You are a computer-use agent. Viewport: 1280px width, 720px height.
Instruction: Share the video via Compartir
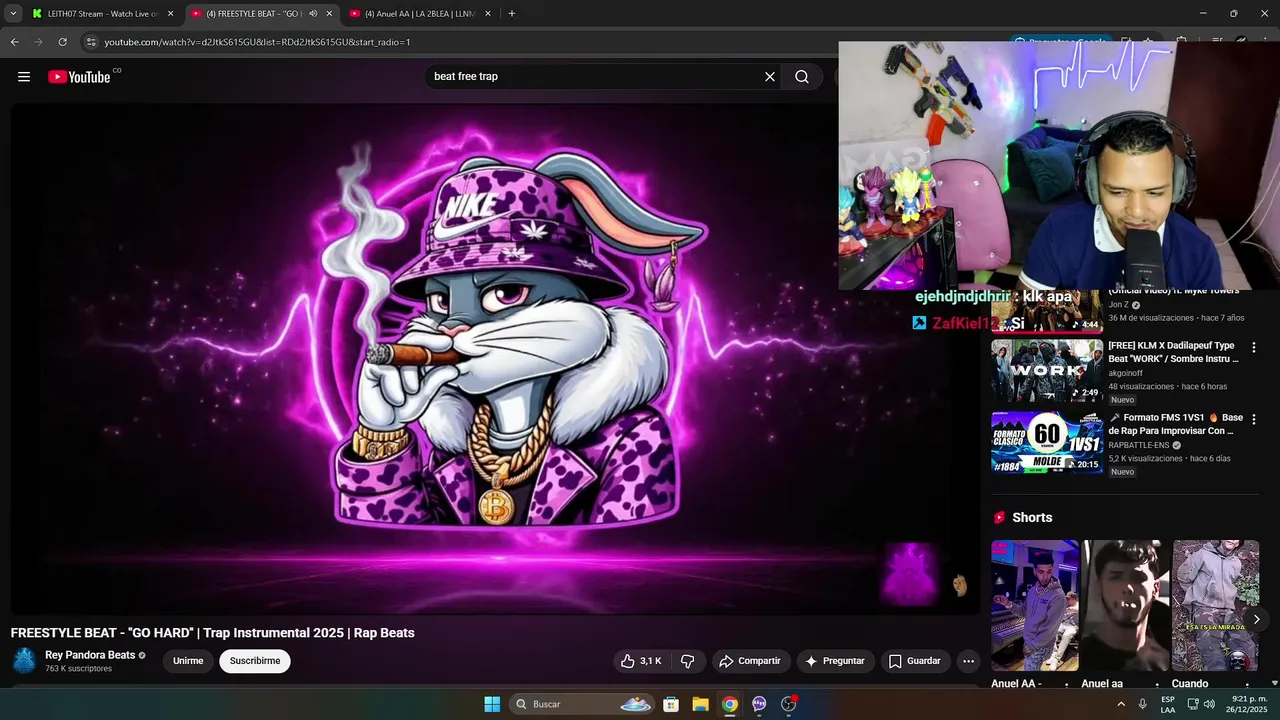751,661
